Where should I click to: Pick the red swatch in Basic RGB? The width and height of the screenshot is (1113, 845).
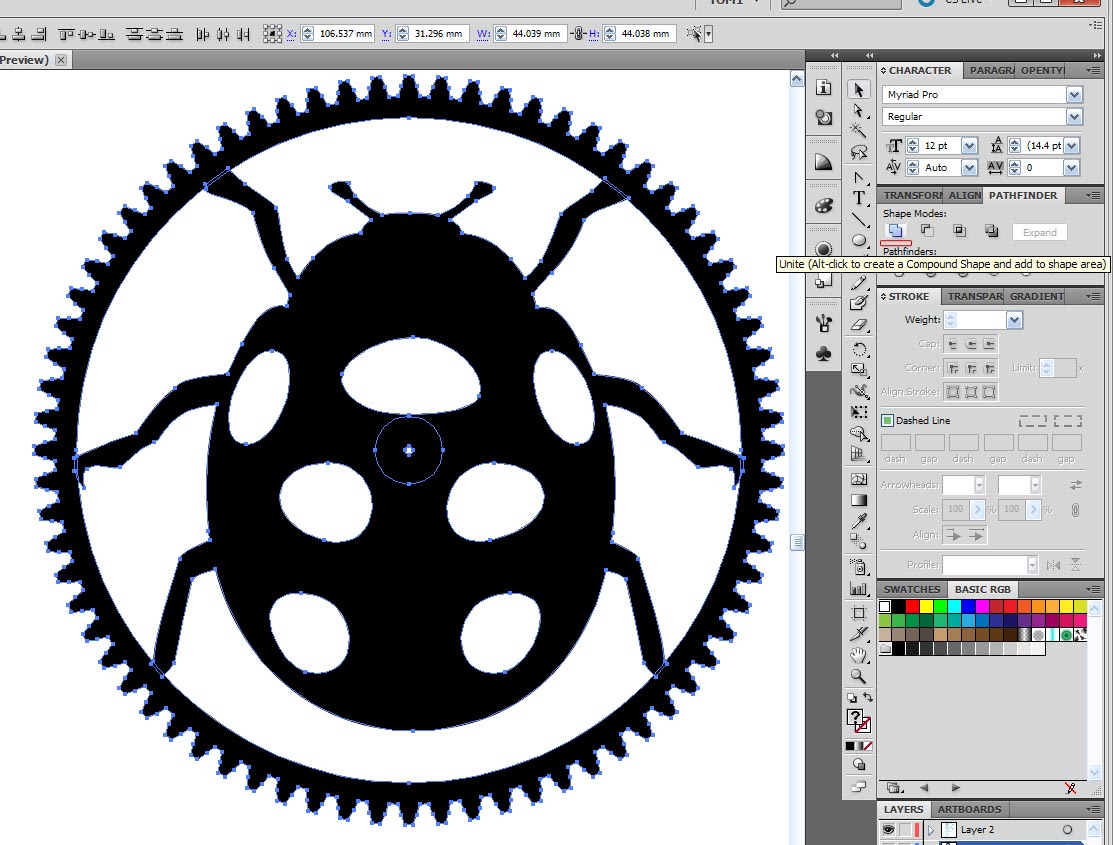pyautogui.click(x=913, y=606)
